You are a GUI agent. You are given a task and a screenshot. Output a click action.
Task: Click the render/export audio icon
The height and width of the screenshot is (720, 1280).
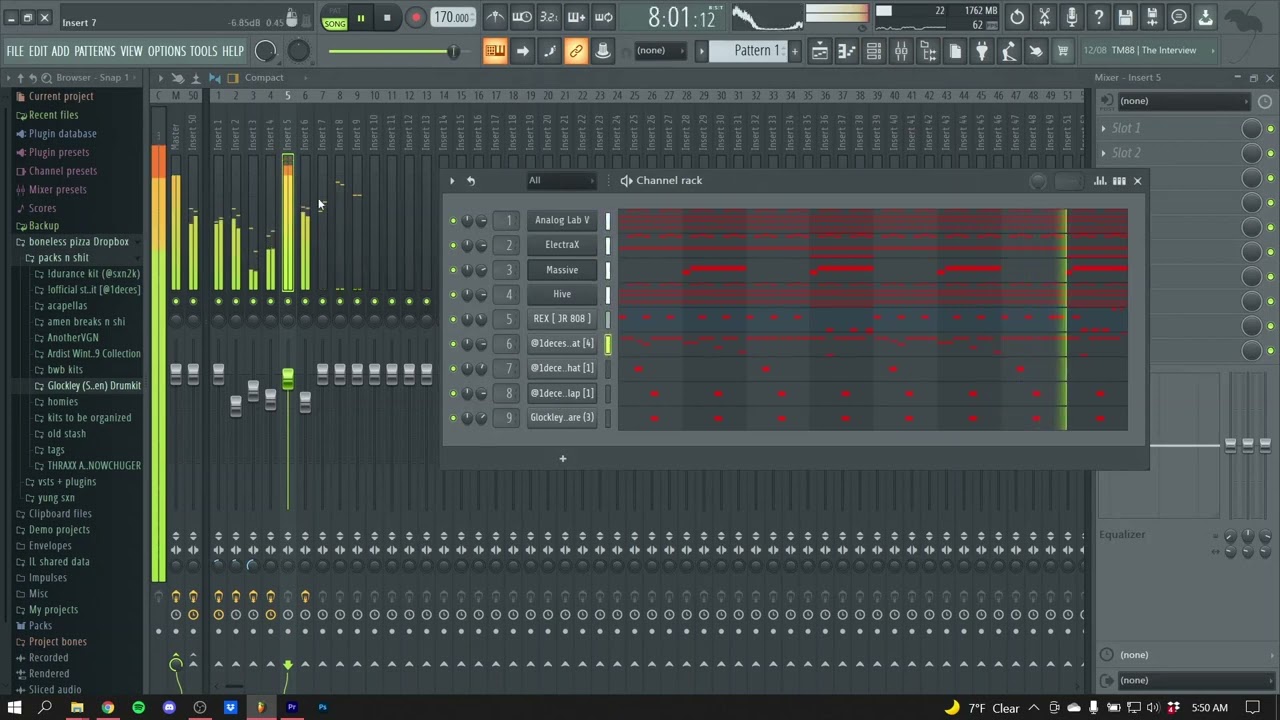[x=1152, y=17]
